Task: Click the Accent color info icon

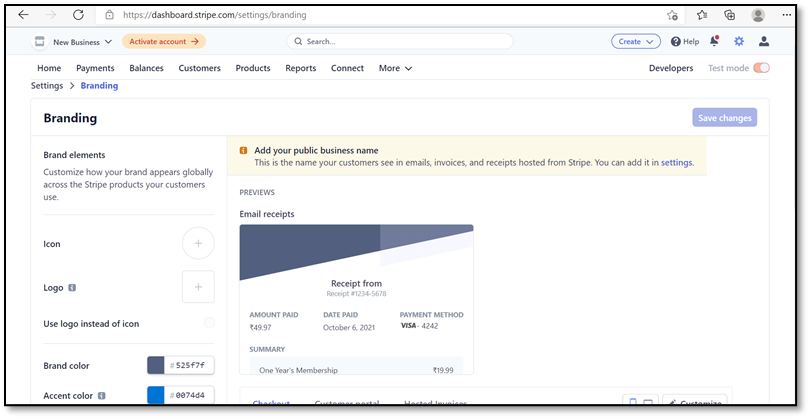Action: (101, 395)
